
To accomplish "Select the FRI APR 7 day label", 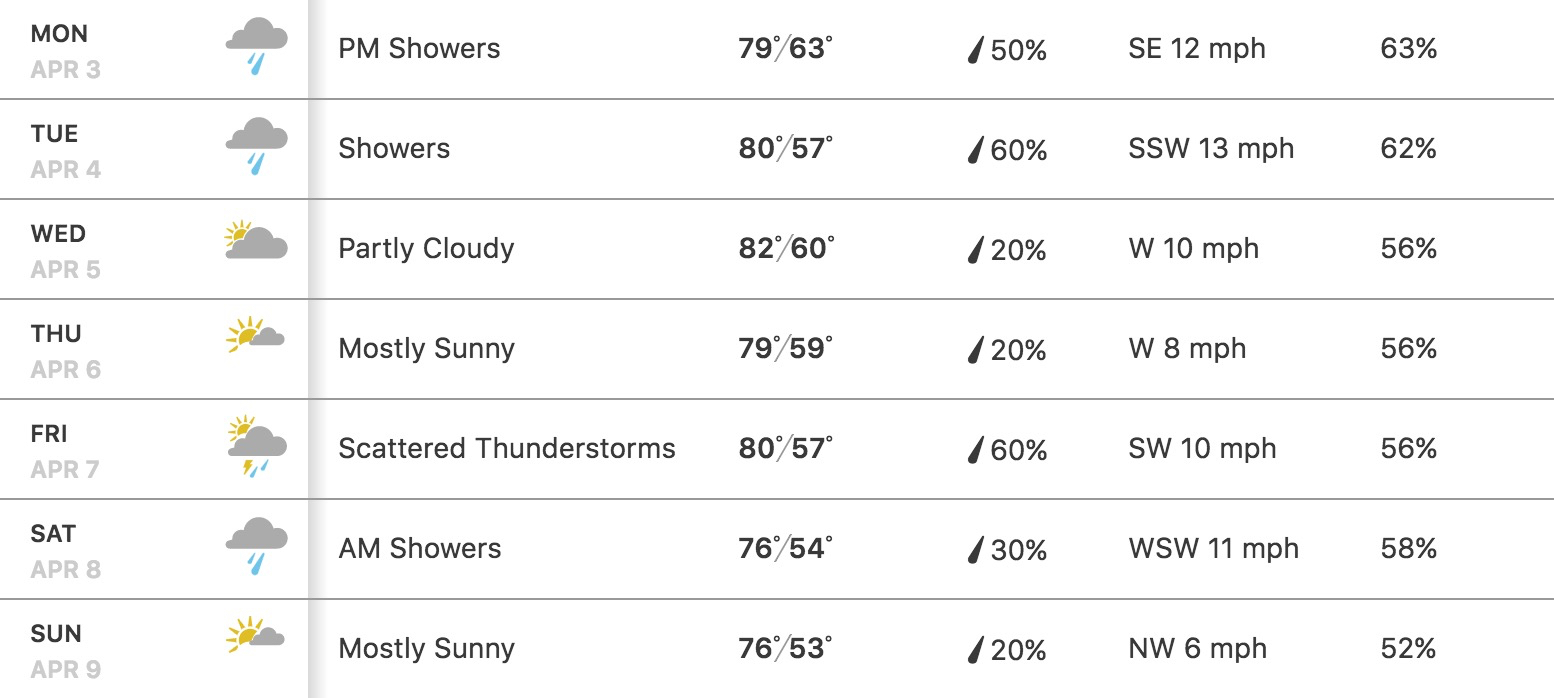I will (x=65, y=451).
